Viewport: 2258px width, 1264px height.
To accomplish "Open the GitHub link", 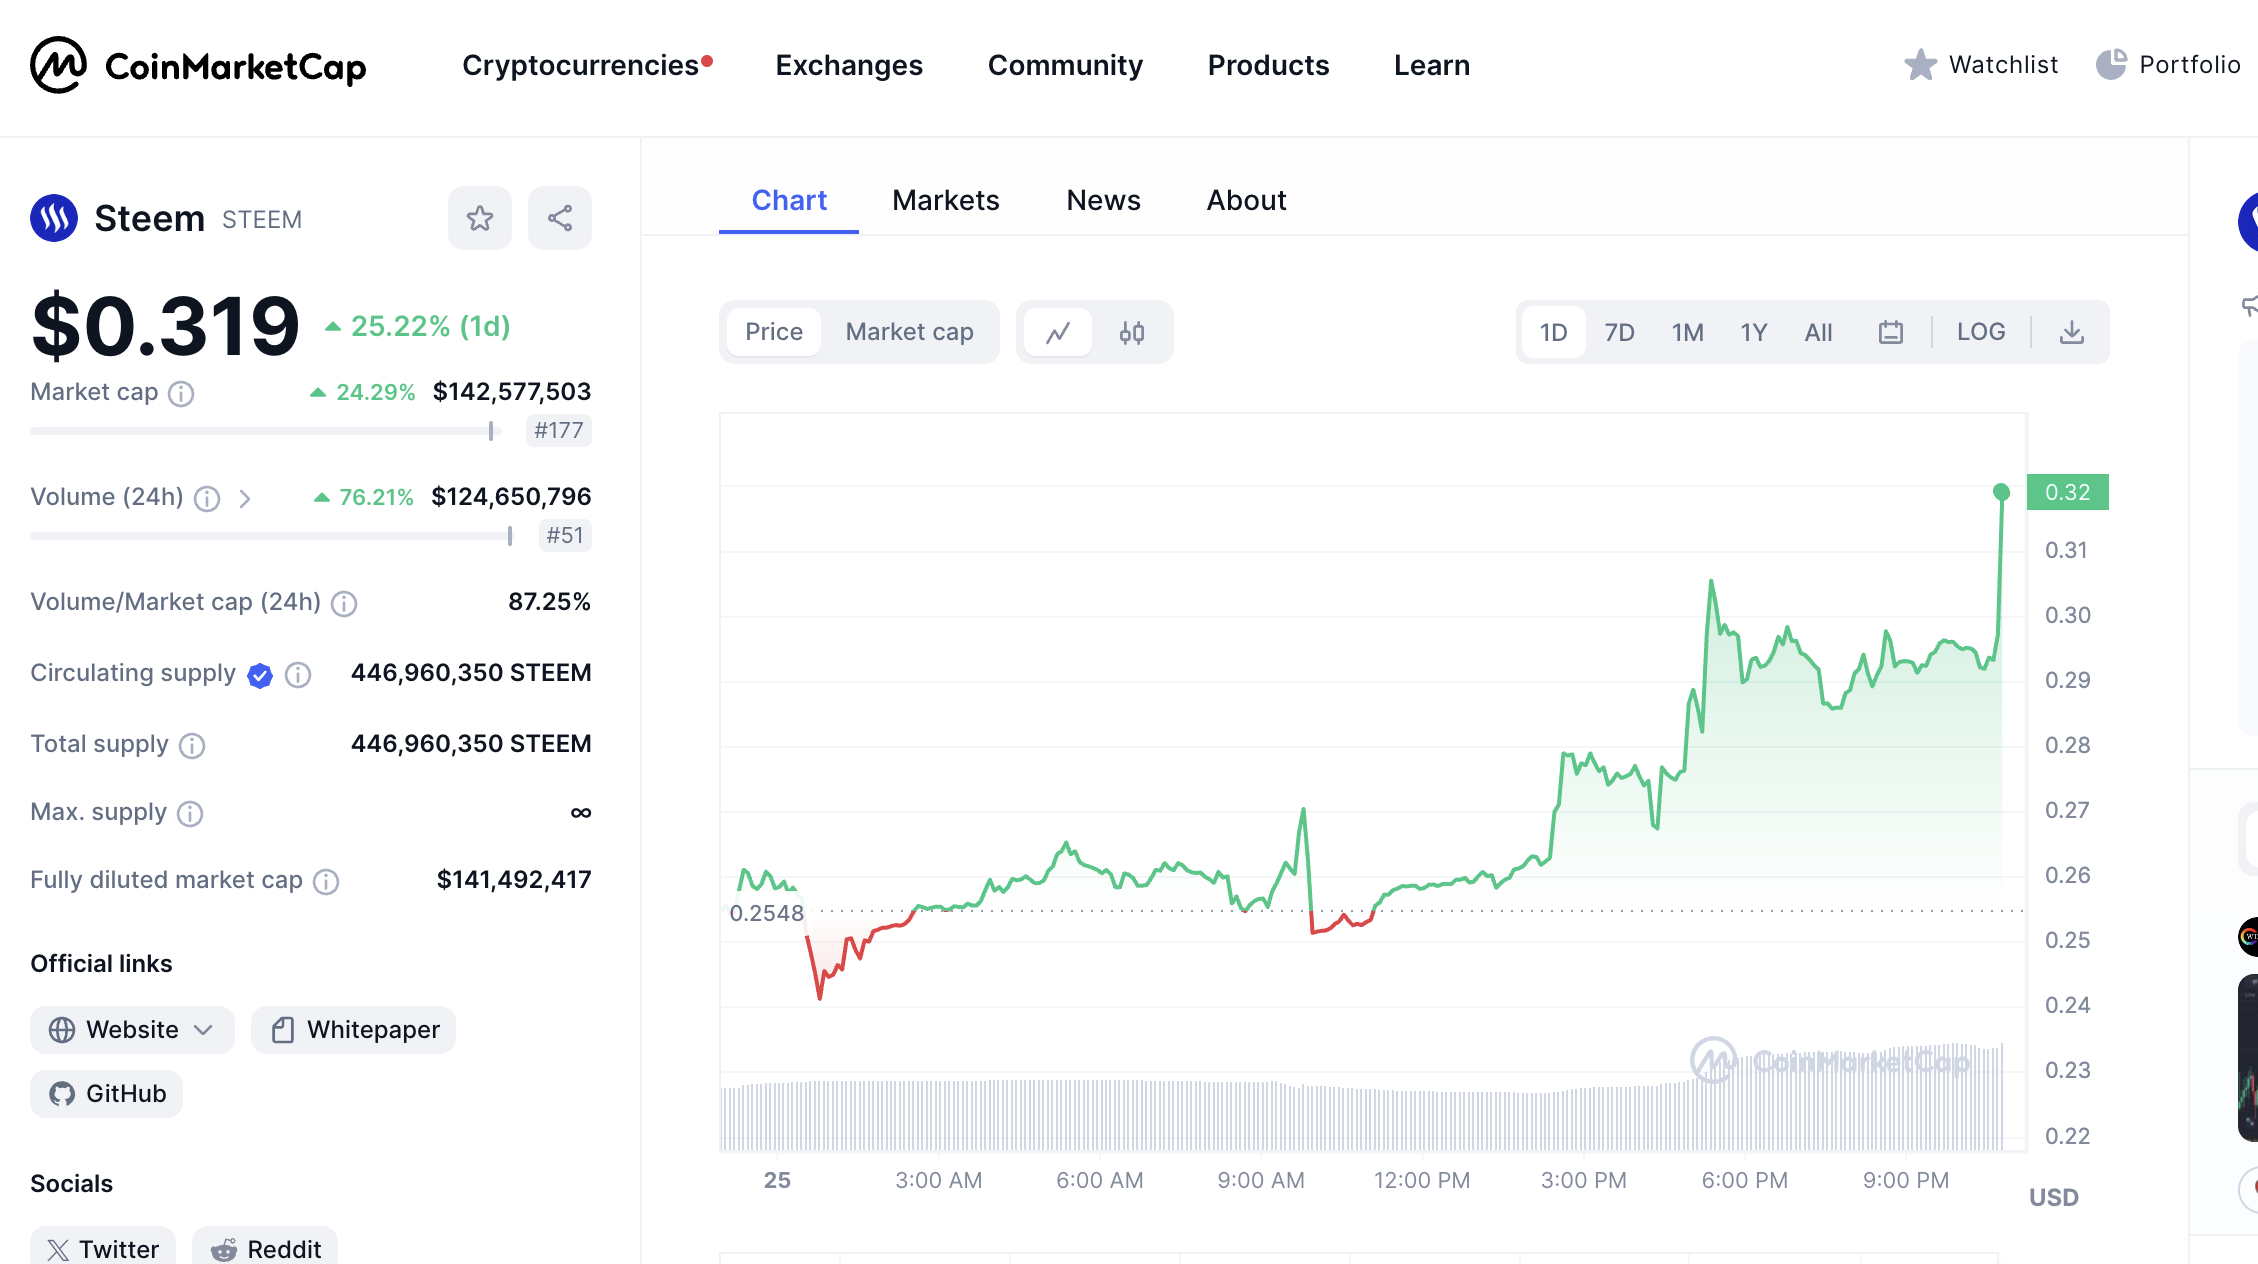I will (x=107, y=1094).
